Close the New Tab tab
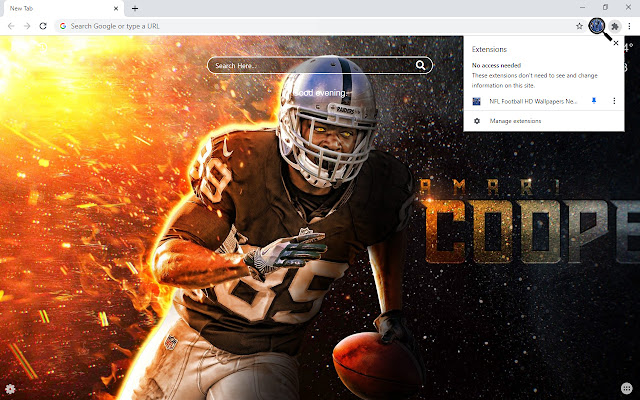This screenshot has height=400, width=640. [x=116, y=8]
